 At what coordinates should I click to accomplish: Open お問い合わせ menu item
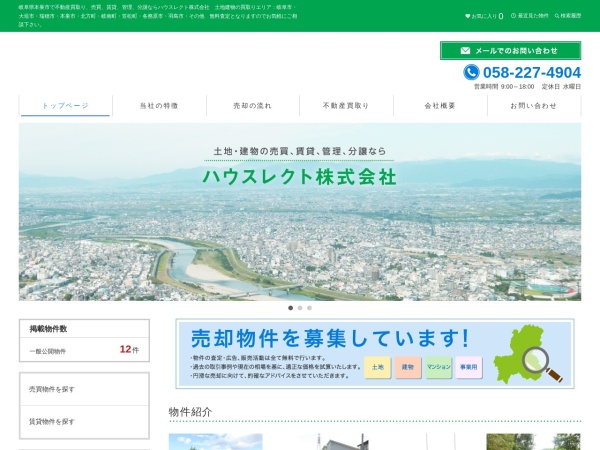pyautogui.click(x=534, y=106)
